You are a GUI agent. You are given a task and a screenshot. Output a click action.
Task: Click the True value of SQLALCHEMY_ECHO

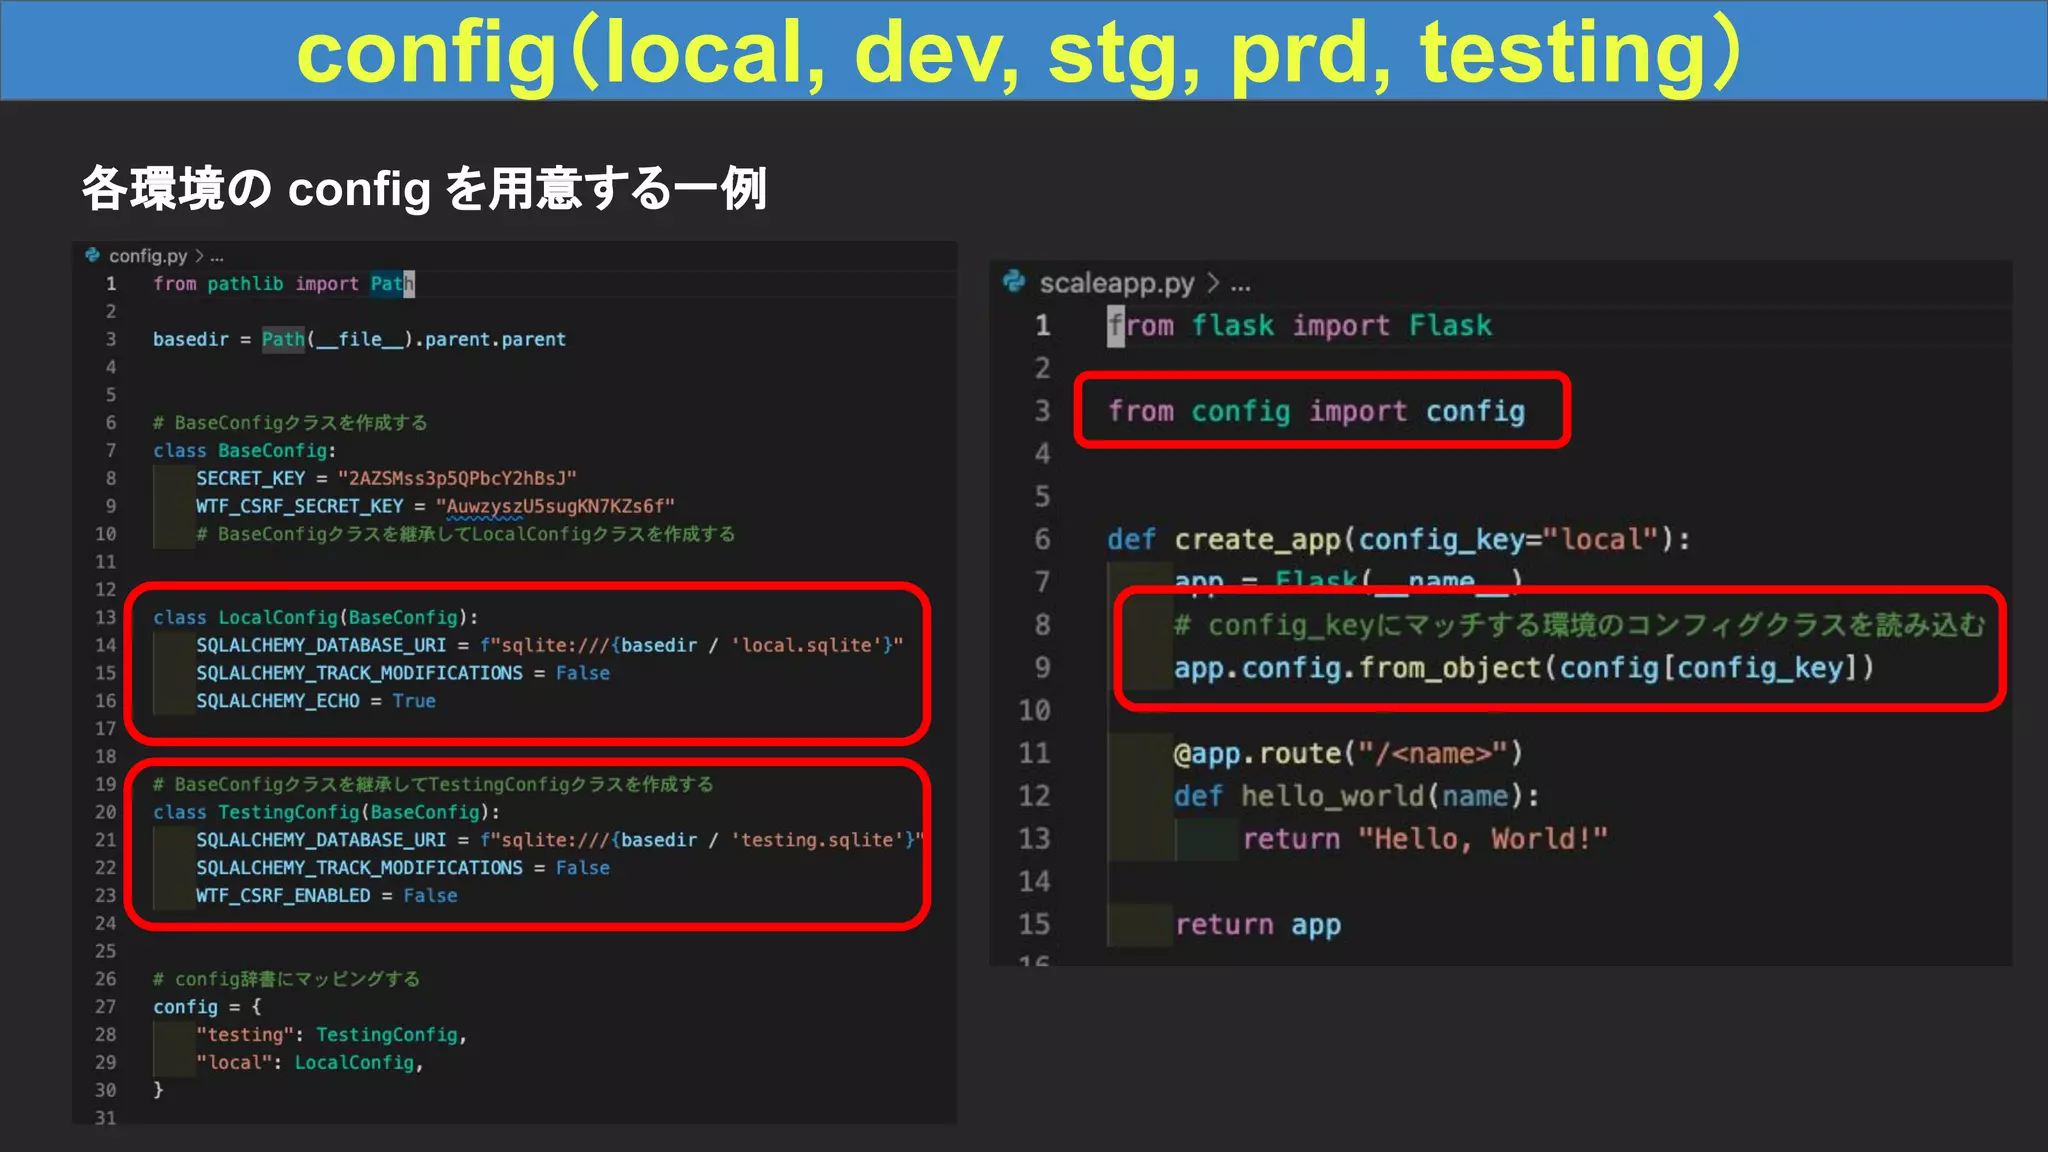[414, 701]
